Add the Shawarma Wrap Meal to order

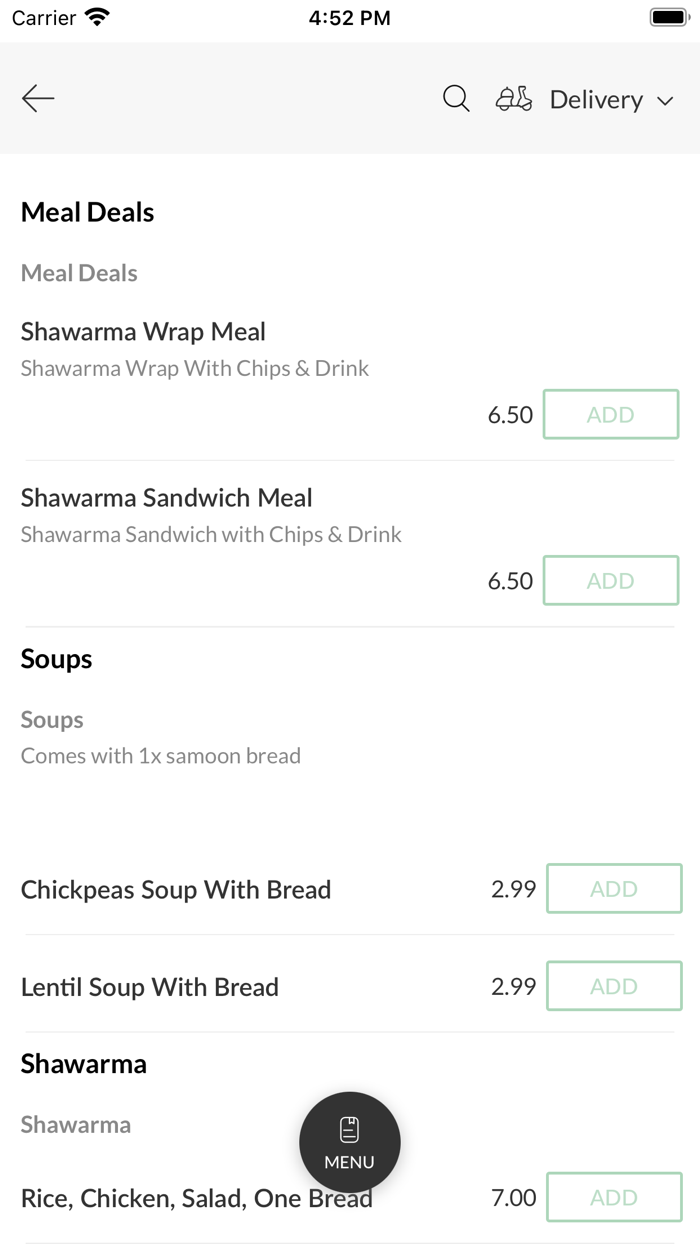(610, 414)
